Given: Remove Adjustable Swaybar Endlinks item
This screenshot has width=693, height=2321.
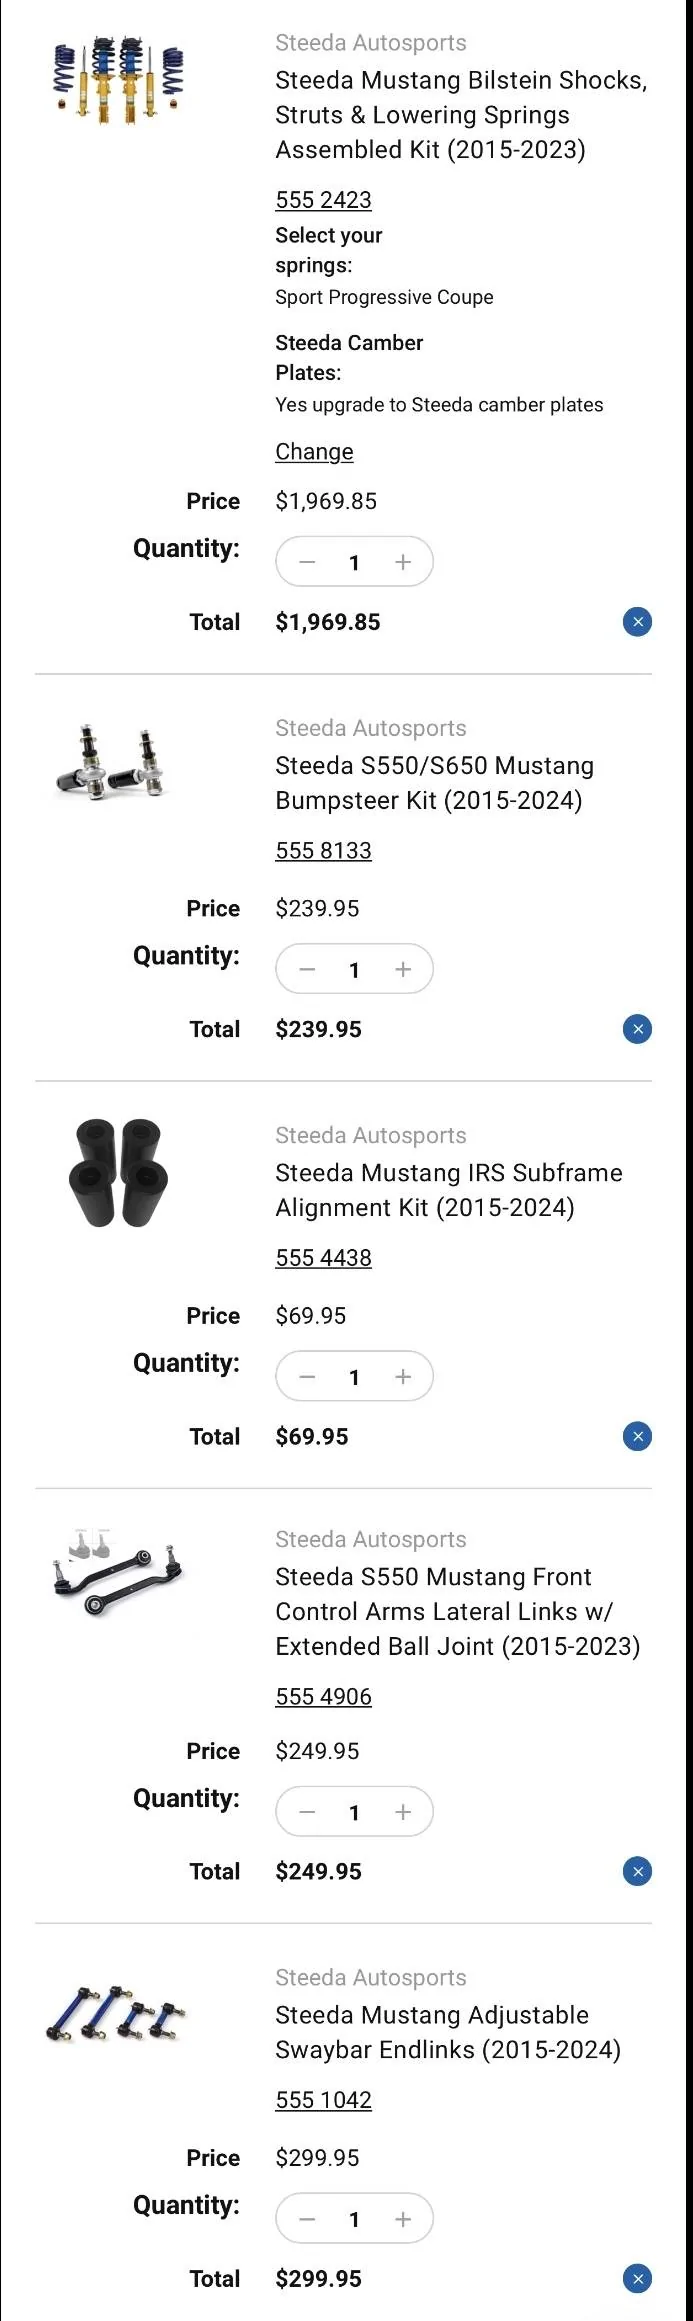Looking at the screenshot, I should coord(637,2278).
